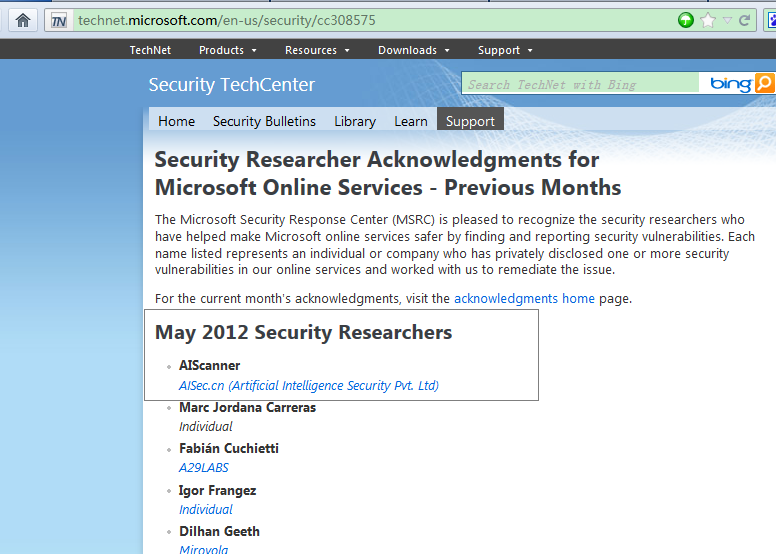Open Individual link under Igor Frangez
This screenshot has height=554, width=776.
tap(206, 509)
